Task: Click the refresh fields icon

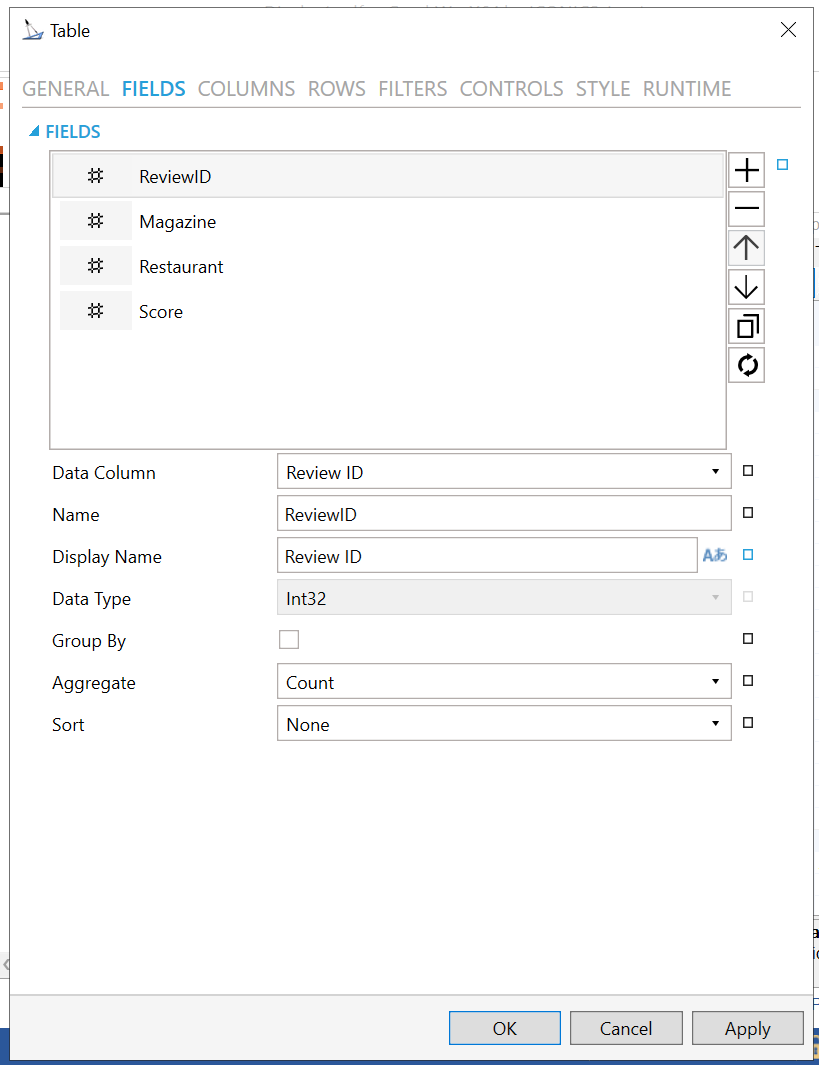Action: pos(746,365)
